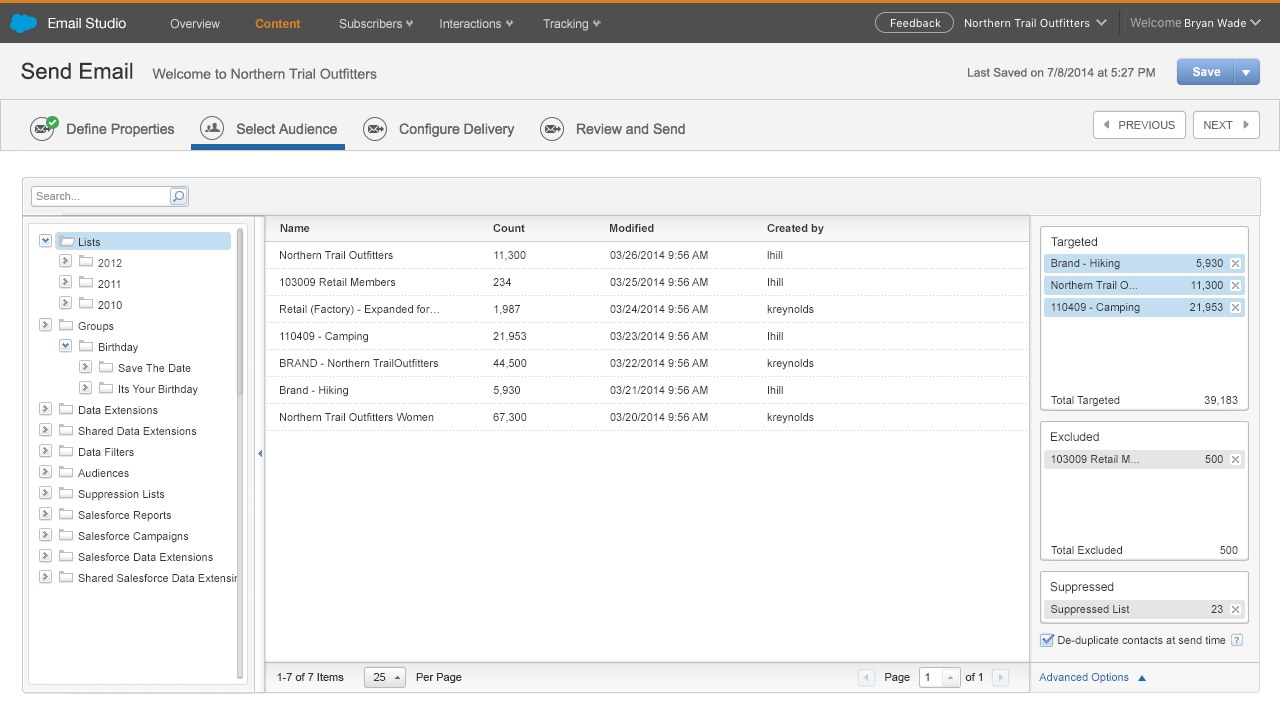
Task: Open help icon beside De-duplicate option
Action: pyautogui.click(x=1237, y=640)
